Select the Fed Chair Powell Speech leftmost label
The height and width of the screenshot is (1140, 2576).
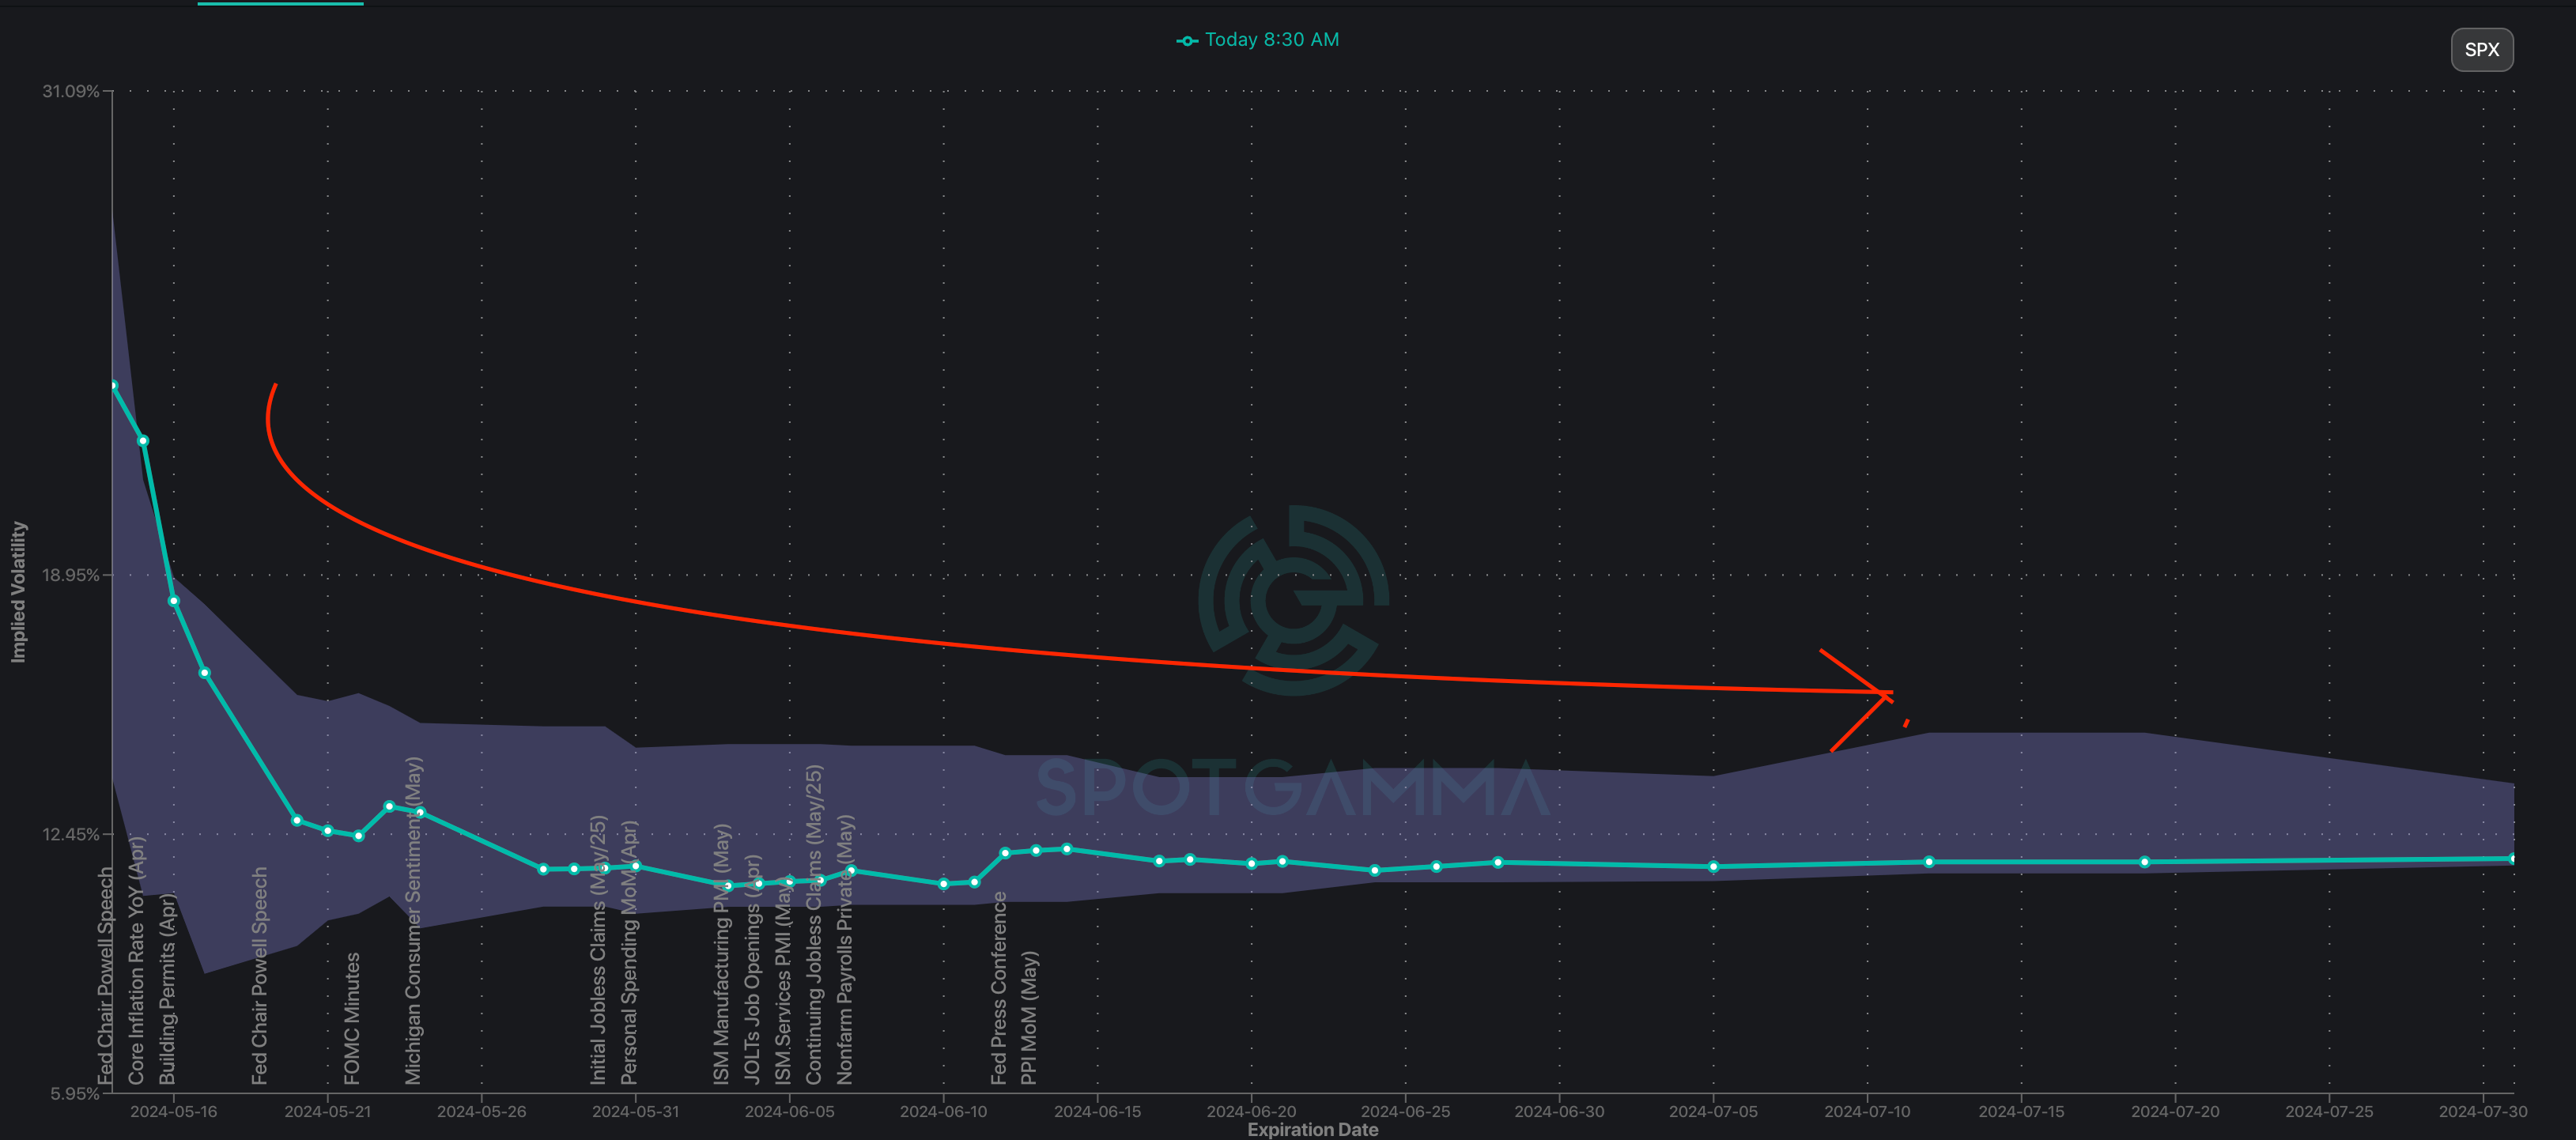click(x=106, y=975)
